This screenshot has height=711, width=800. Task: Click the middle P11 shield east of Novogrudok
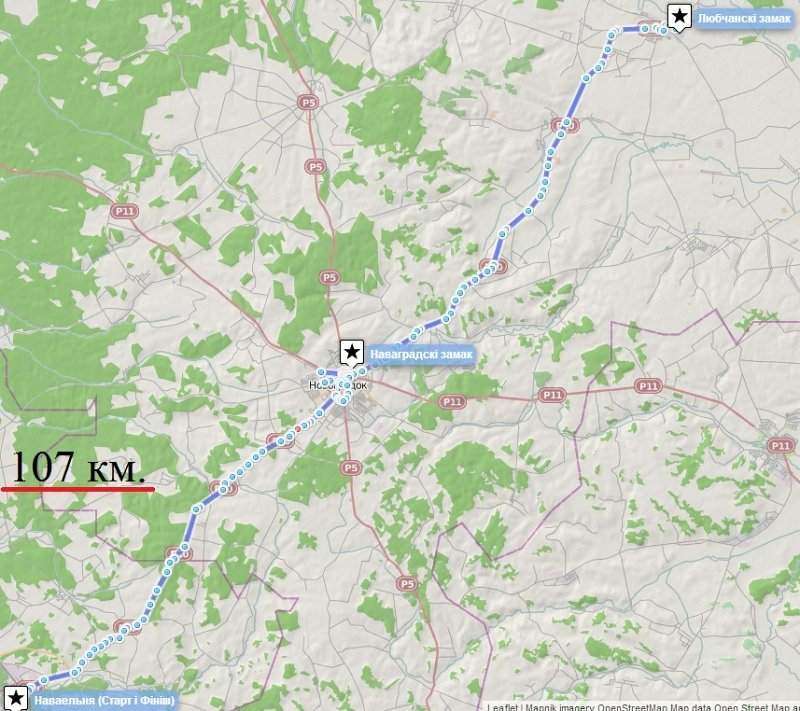tap(552, 395)
